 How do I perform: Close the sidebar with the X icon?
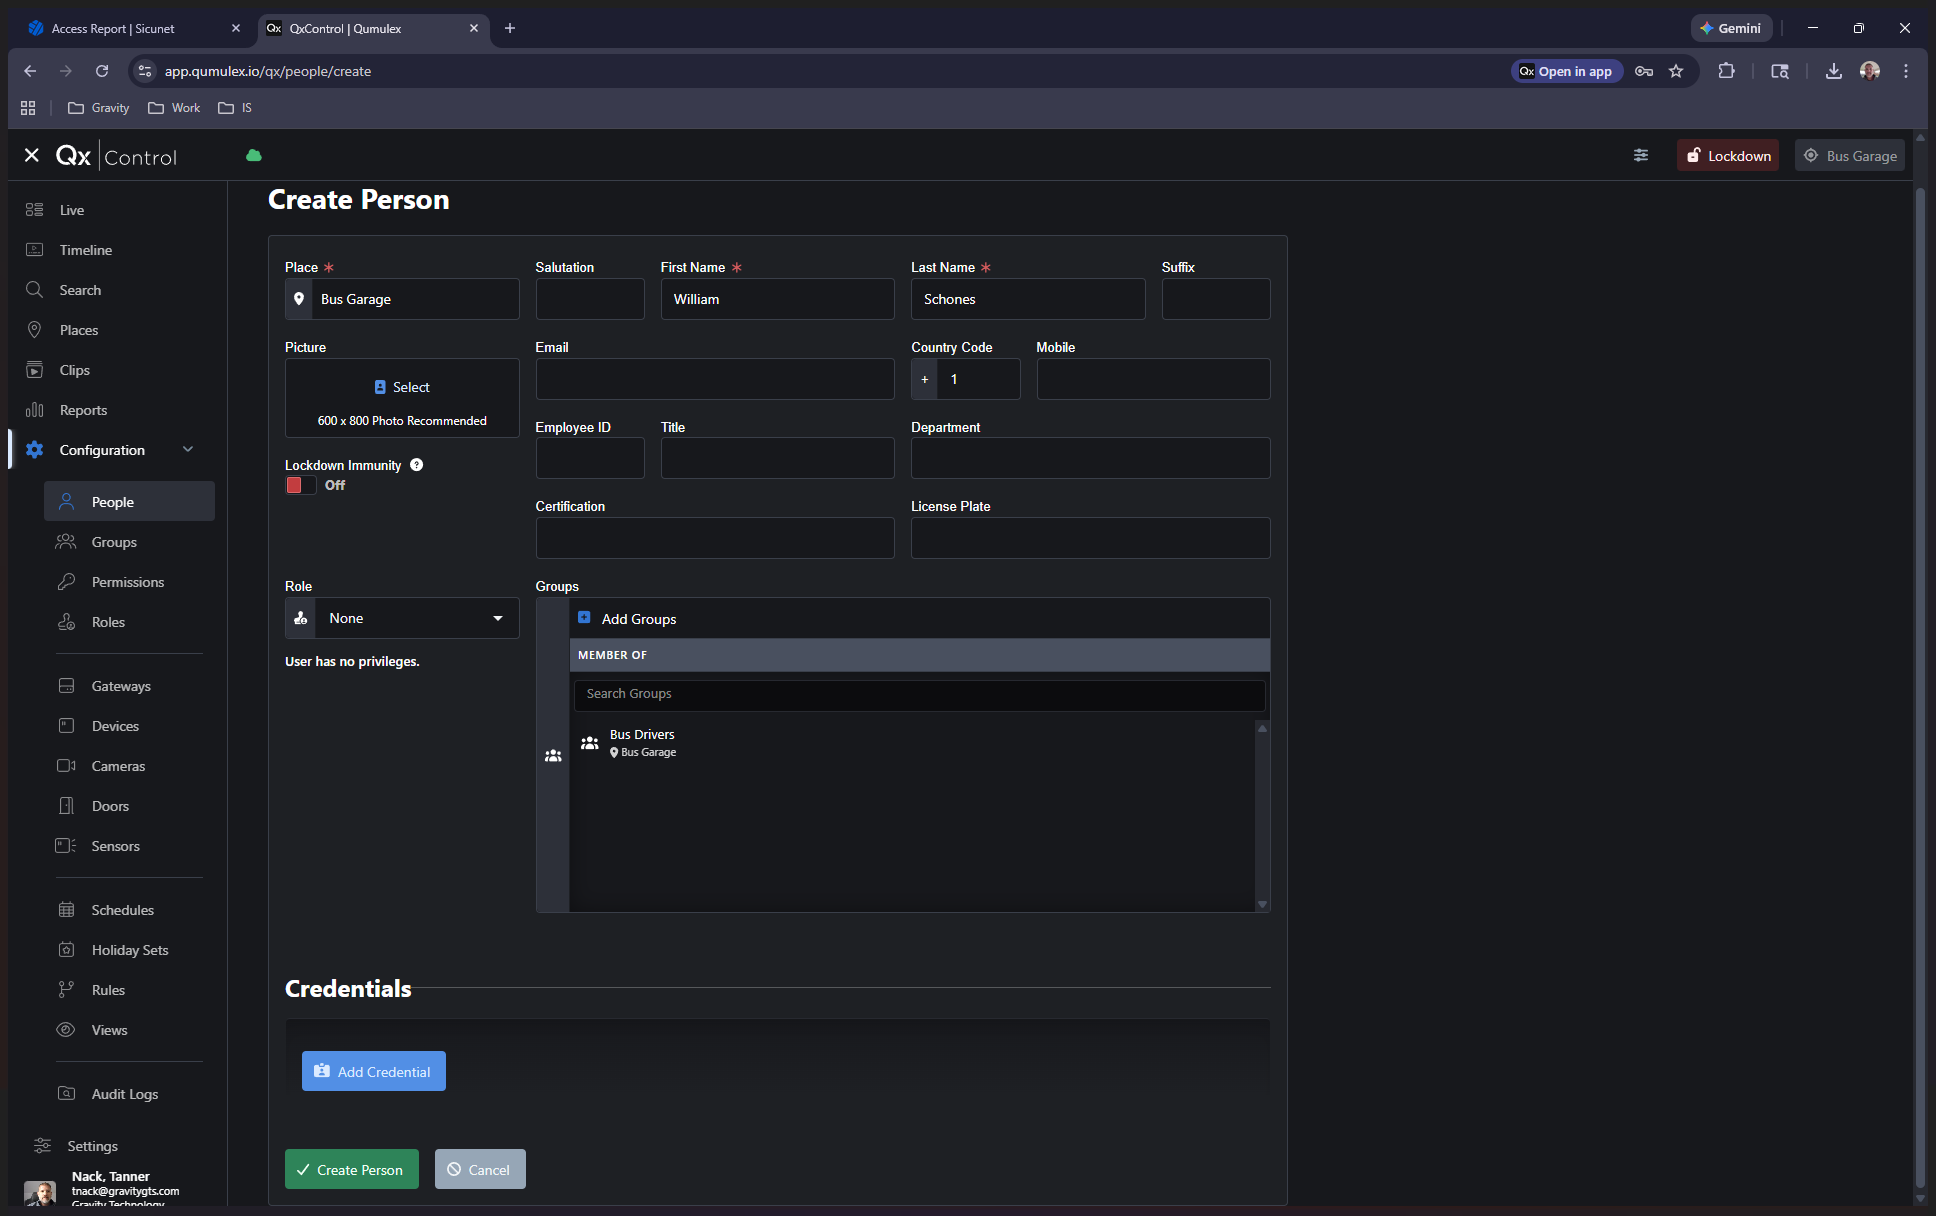click(32, 155)
